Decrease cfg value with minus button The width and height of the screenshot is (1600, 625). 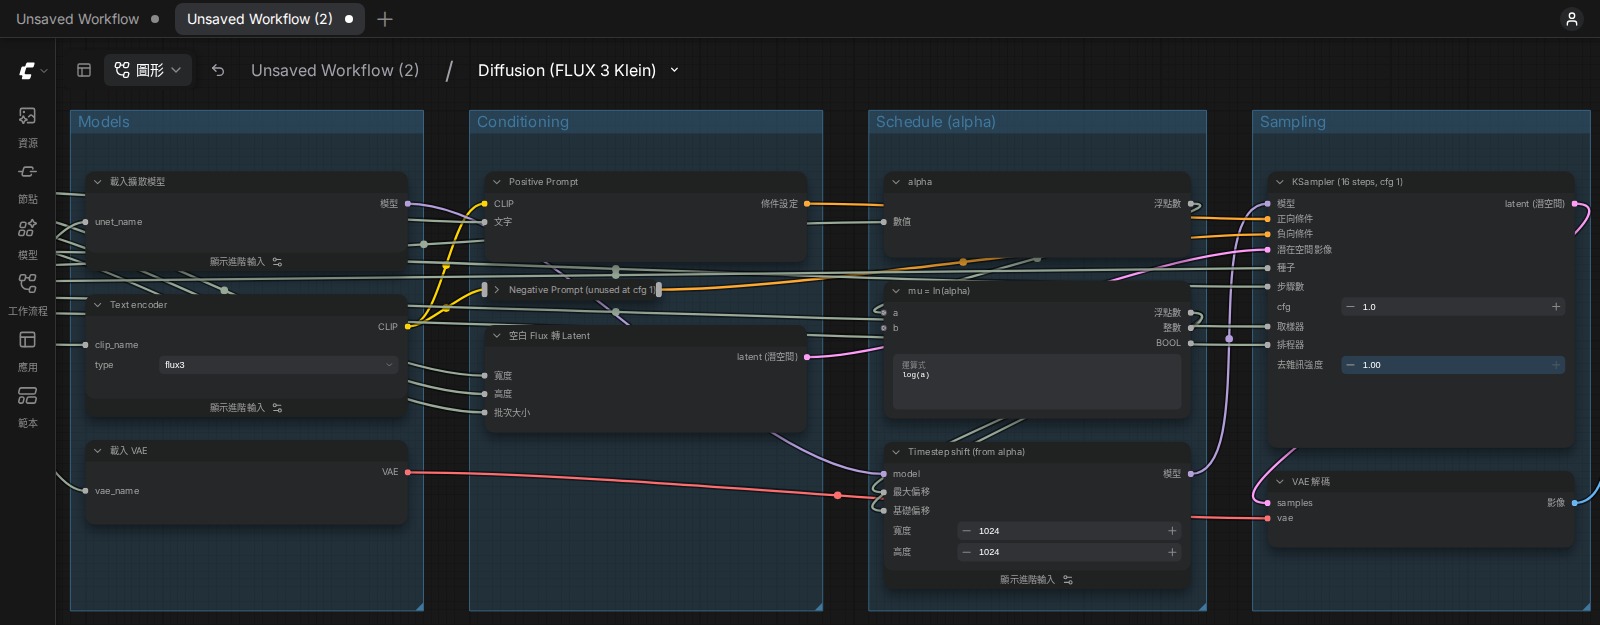click(x=1351, y=307)
